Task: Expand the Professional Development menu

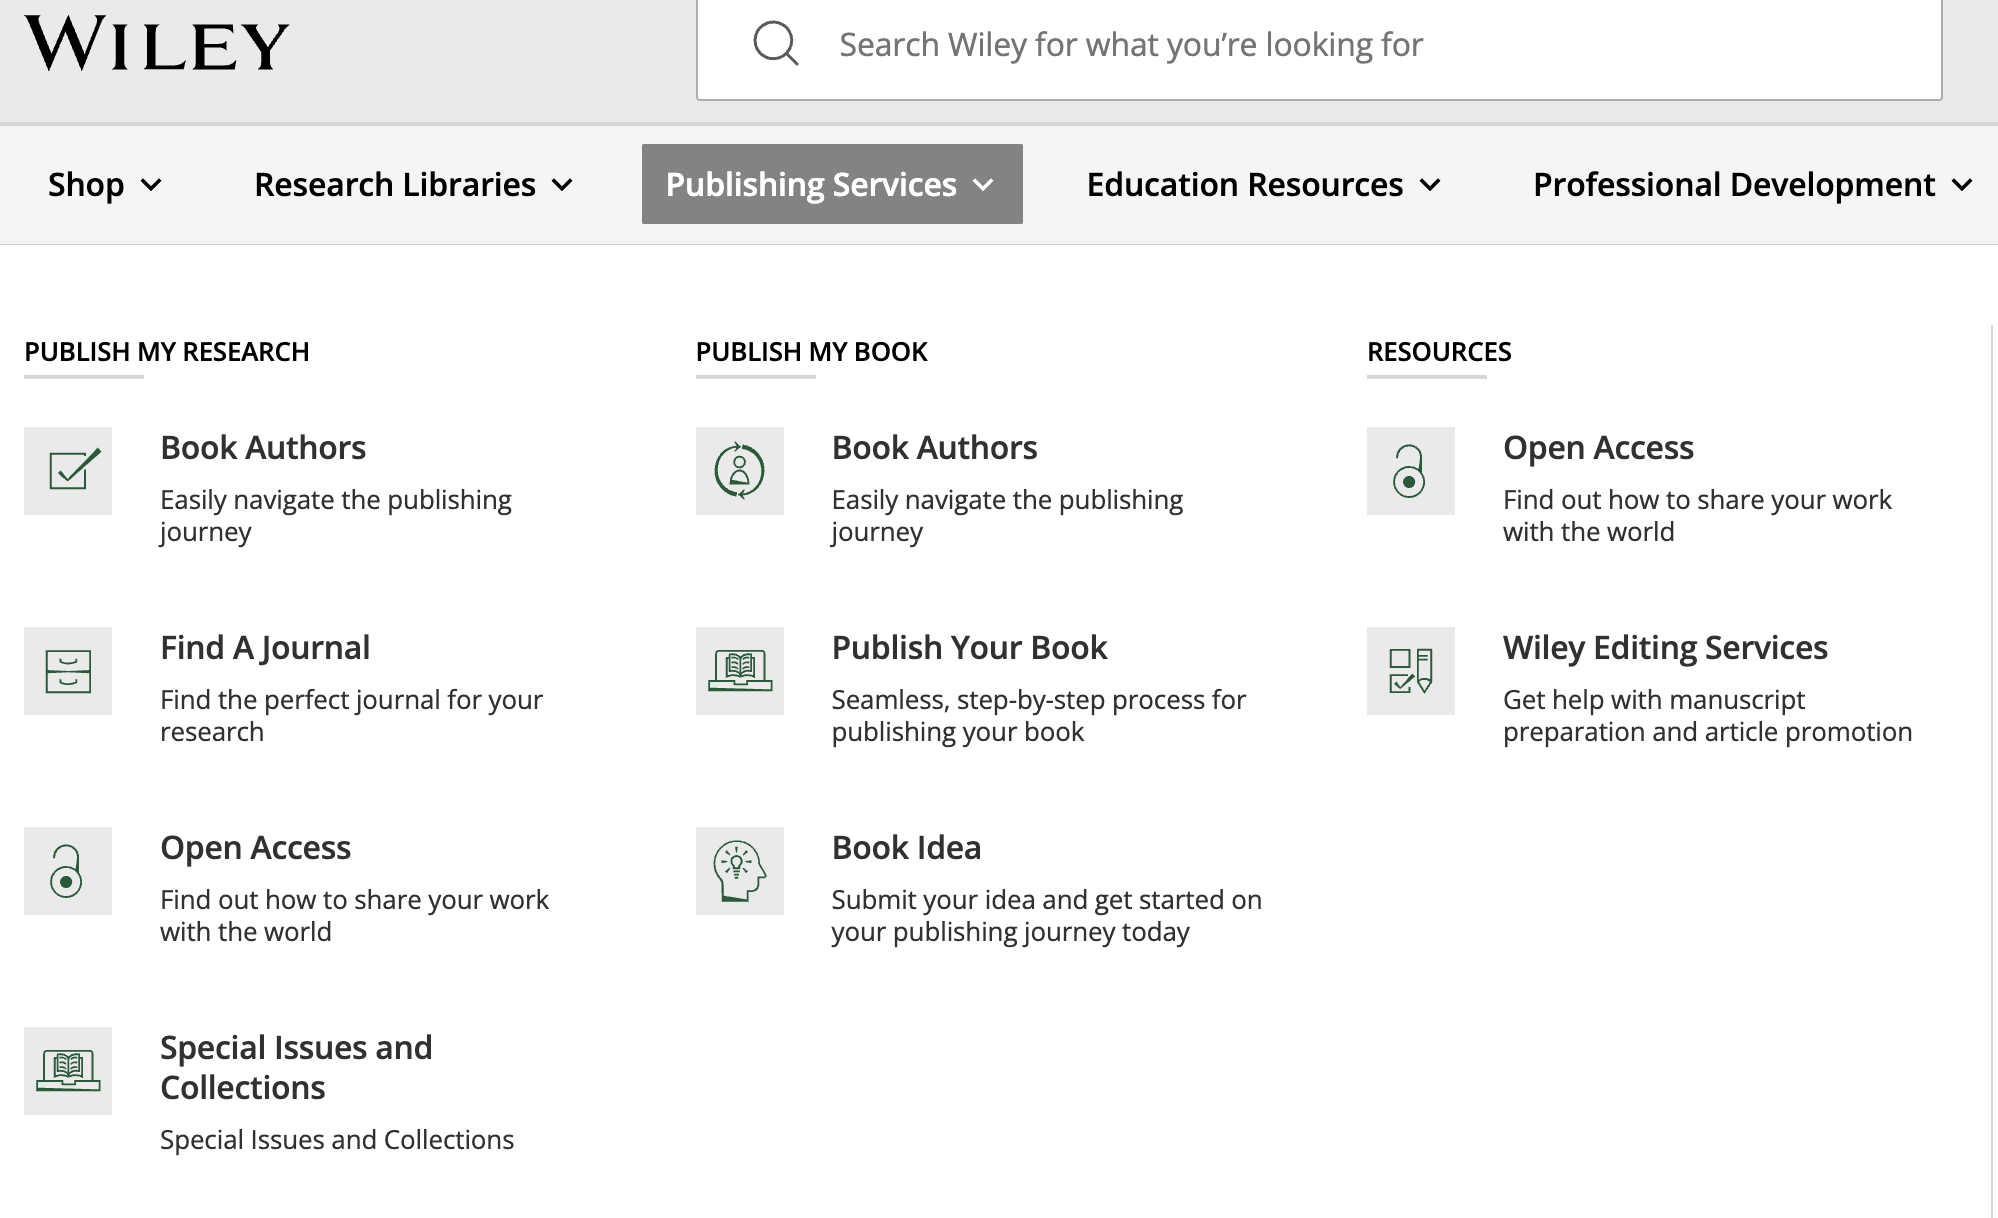Action: click(1752, 184)
